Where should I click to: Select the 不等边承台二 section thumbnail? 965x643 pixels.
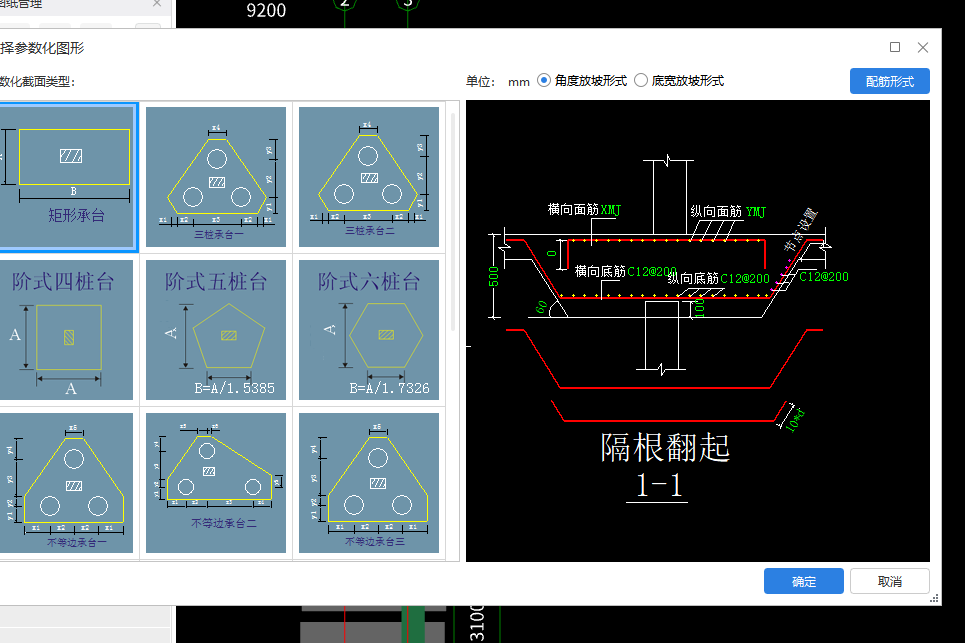pyautogui.click(x=216, y=482)
